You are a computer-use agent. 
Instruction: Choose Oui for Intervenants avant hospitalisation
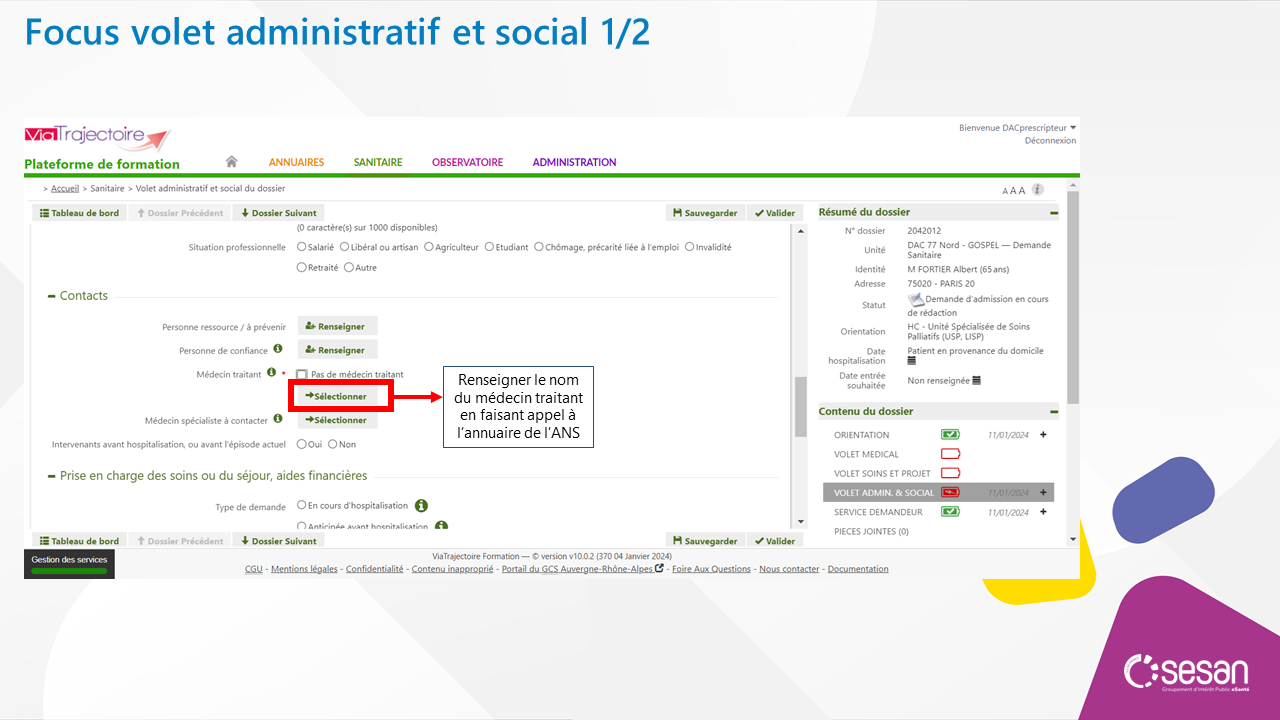(302, 444)
